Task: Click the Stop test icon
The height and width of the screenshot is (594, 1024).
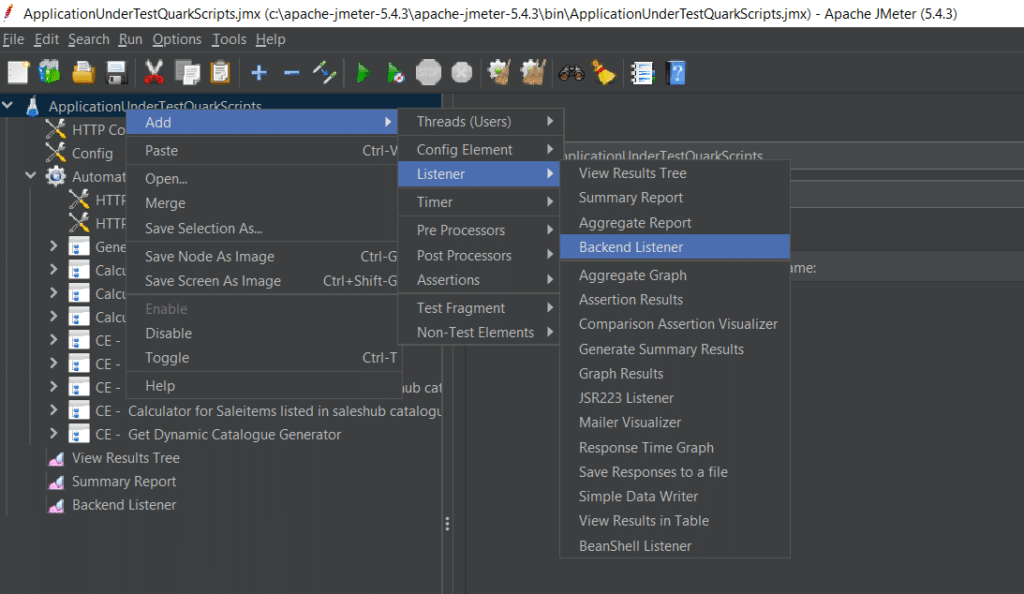Action: pyautogui.click(x=428, y=72)
